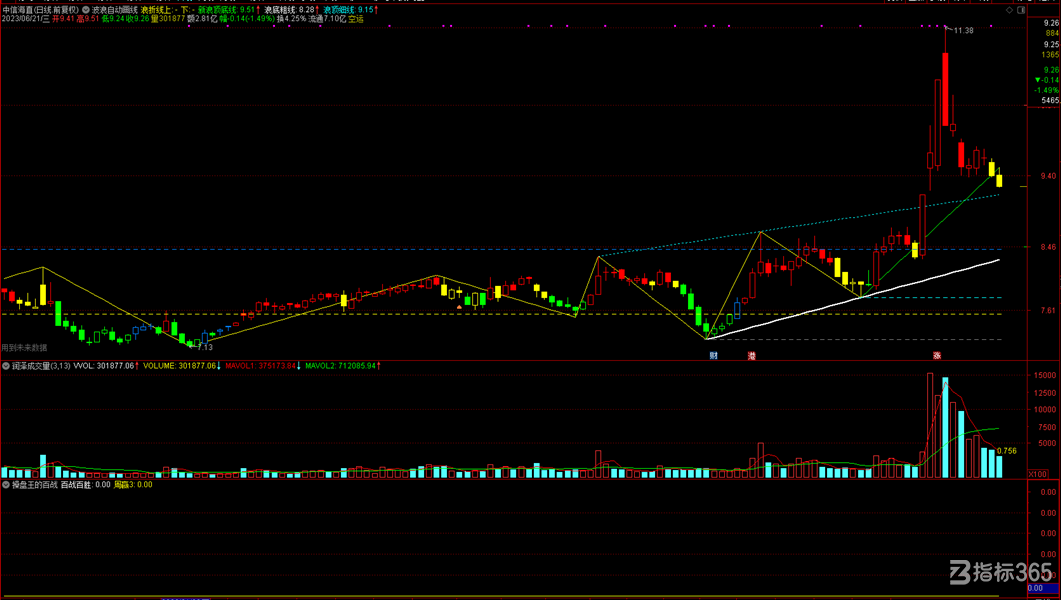Click the 7.13 low price label

pos(205,347)
